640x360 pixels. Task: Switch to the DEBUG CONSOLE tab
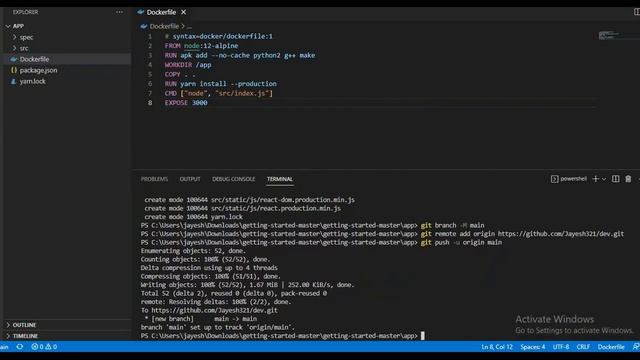click(233, 179)
